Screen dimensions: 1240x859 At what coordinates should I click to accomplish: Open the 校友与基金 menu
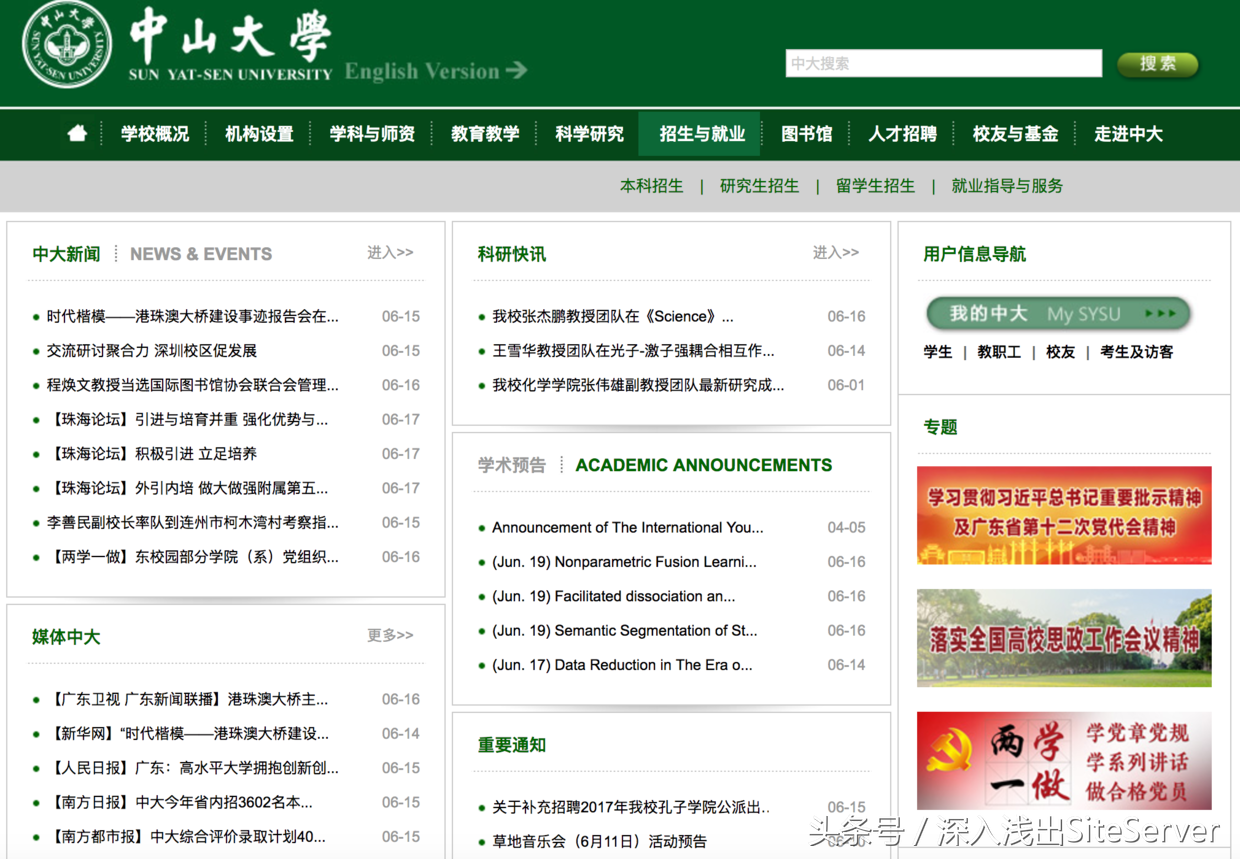(x=1015, y=134)
